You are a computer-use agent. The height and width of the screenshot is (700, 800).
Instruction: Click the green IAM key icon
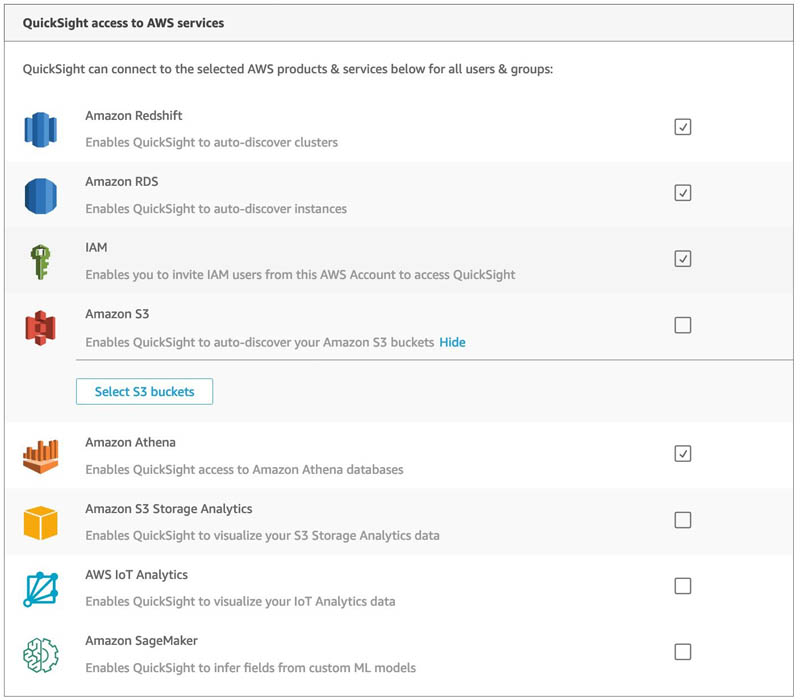click(40, 262)
